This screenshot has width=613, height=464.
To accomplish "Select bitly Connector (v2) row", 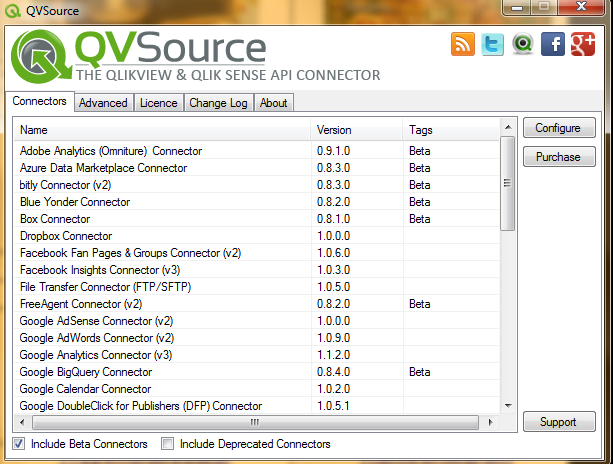I will pos(257,185).
